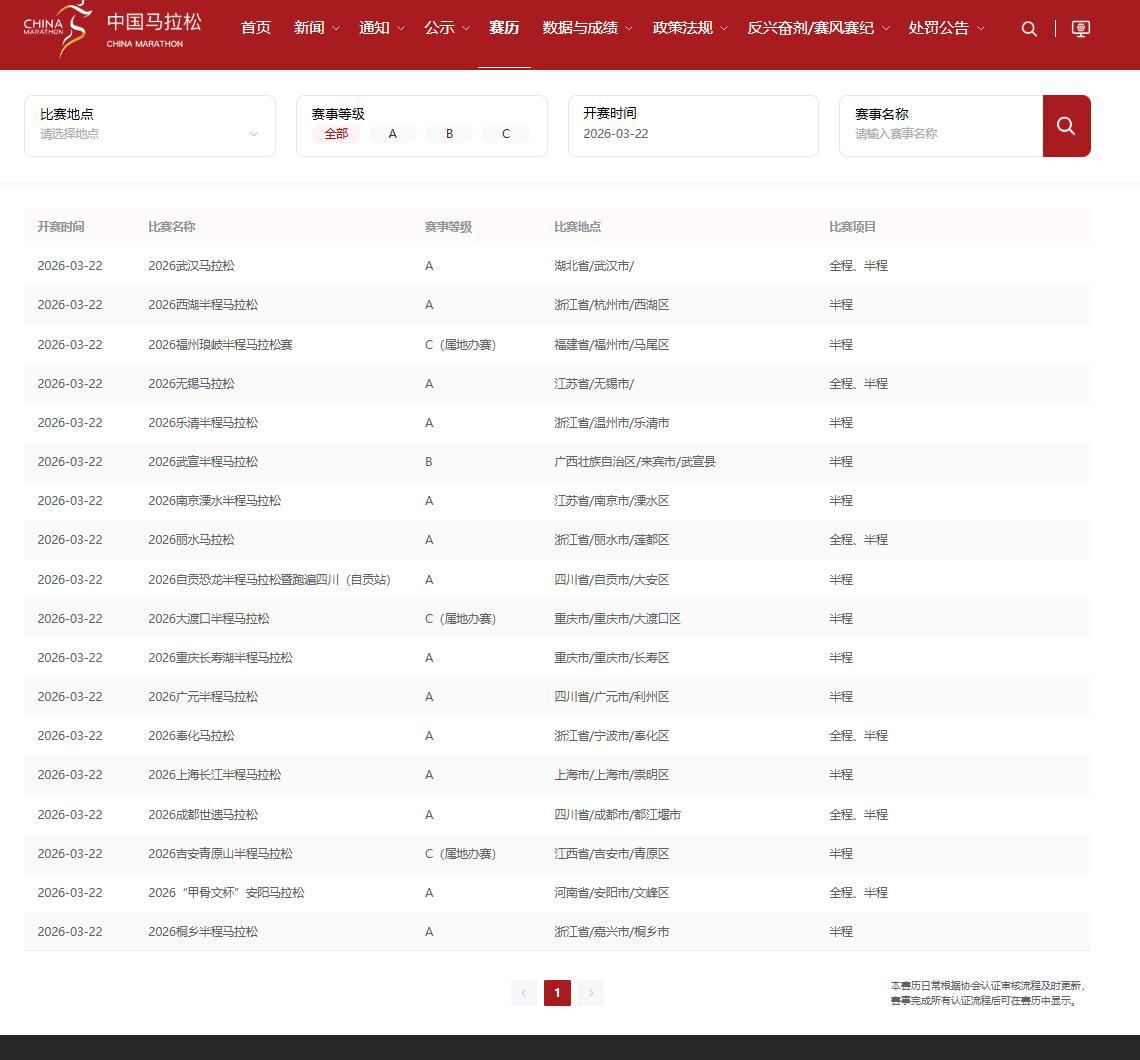Viewport: 1140px width, 1060px height.
Task: Filter events by level A
Action: (x=392, y=134)
